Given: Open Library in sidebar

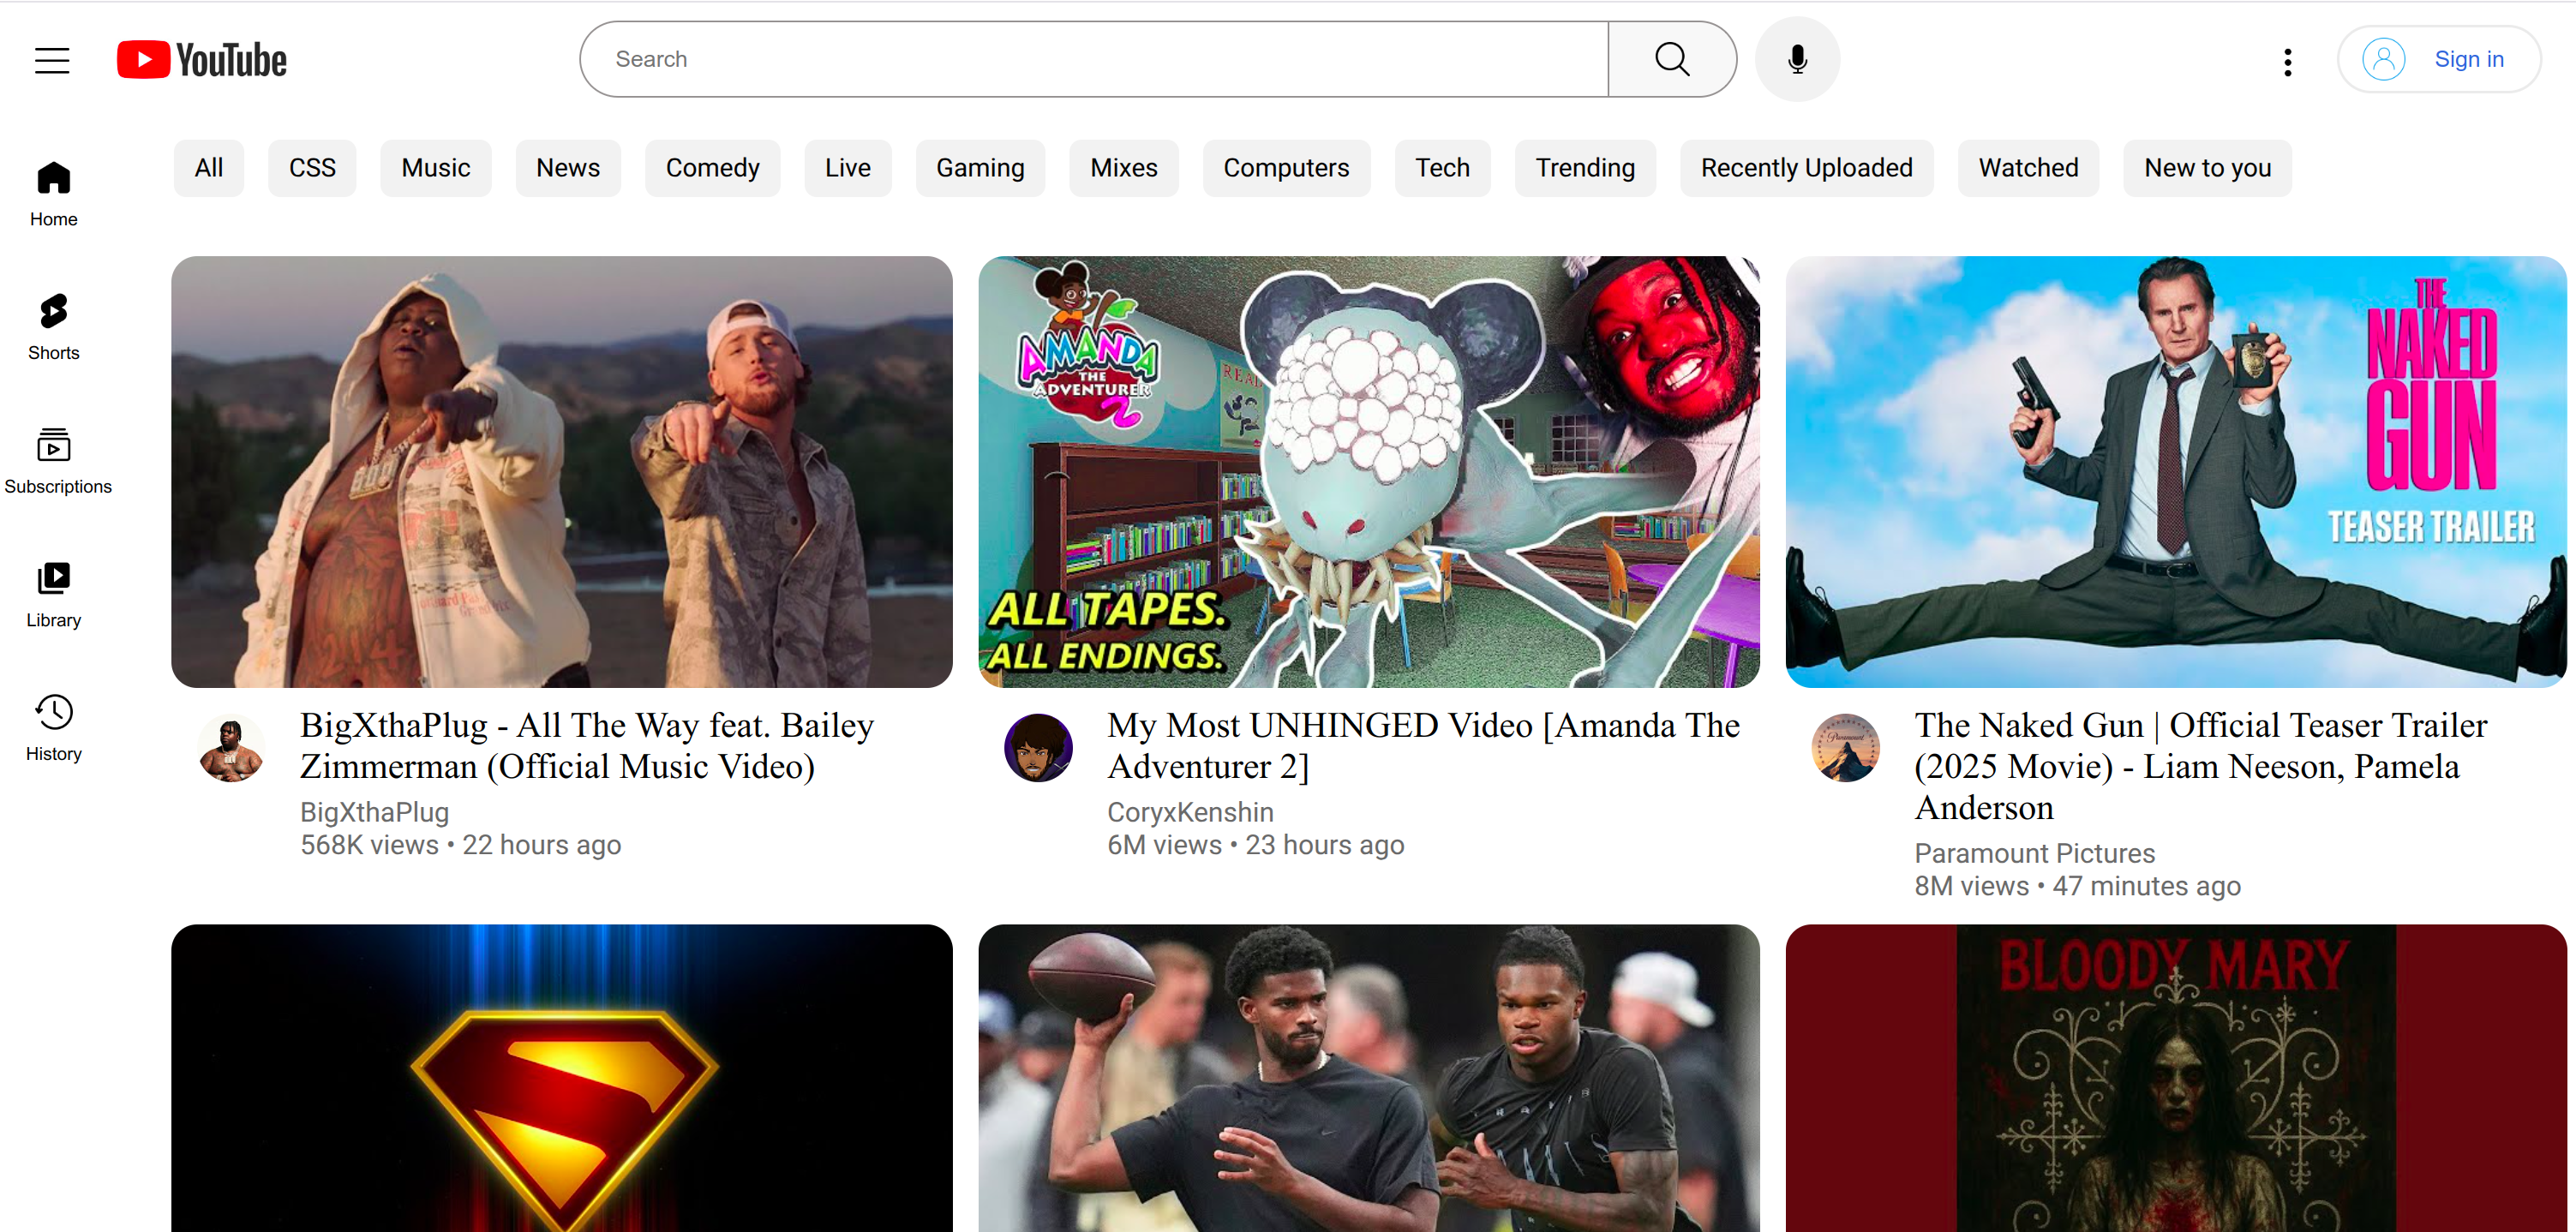Looking at the screenshot, I should click(54, 595).
